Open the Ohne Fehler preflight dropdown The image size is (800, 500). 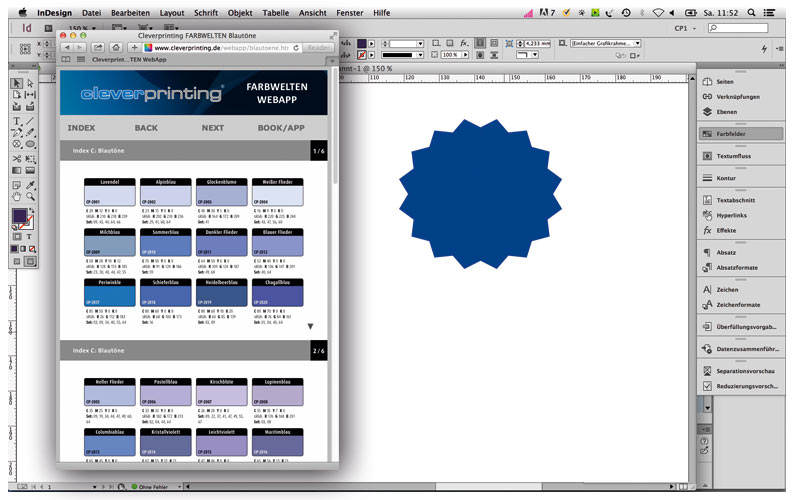coord(179,487)
